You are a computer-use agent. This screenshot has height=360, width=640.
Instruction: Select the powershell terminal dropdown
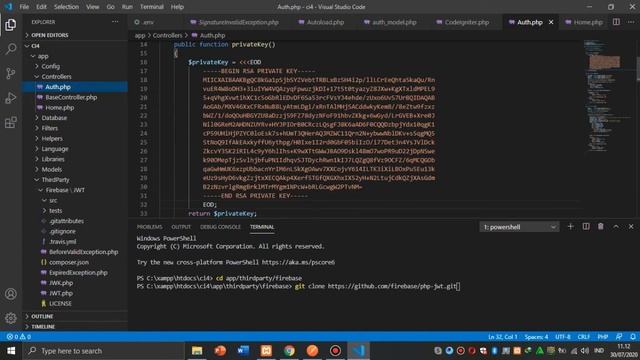[519, 227]
